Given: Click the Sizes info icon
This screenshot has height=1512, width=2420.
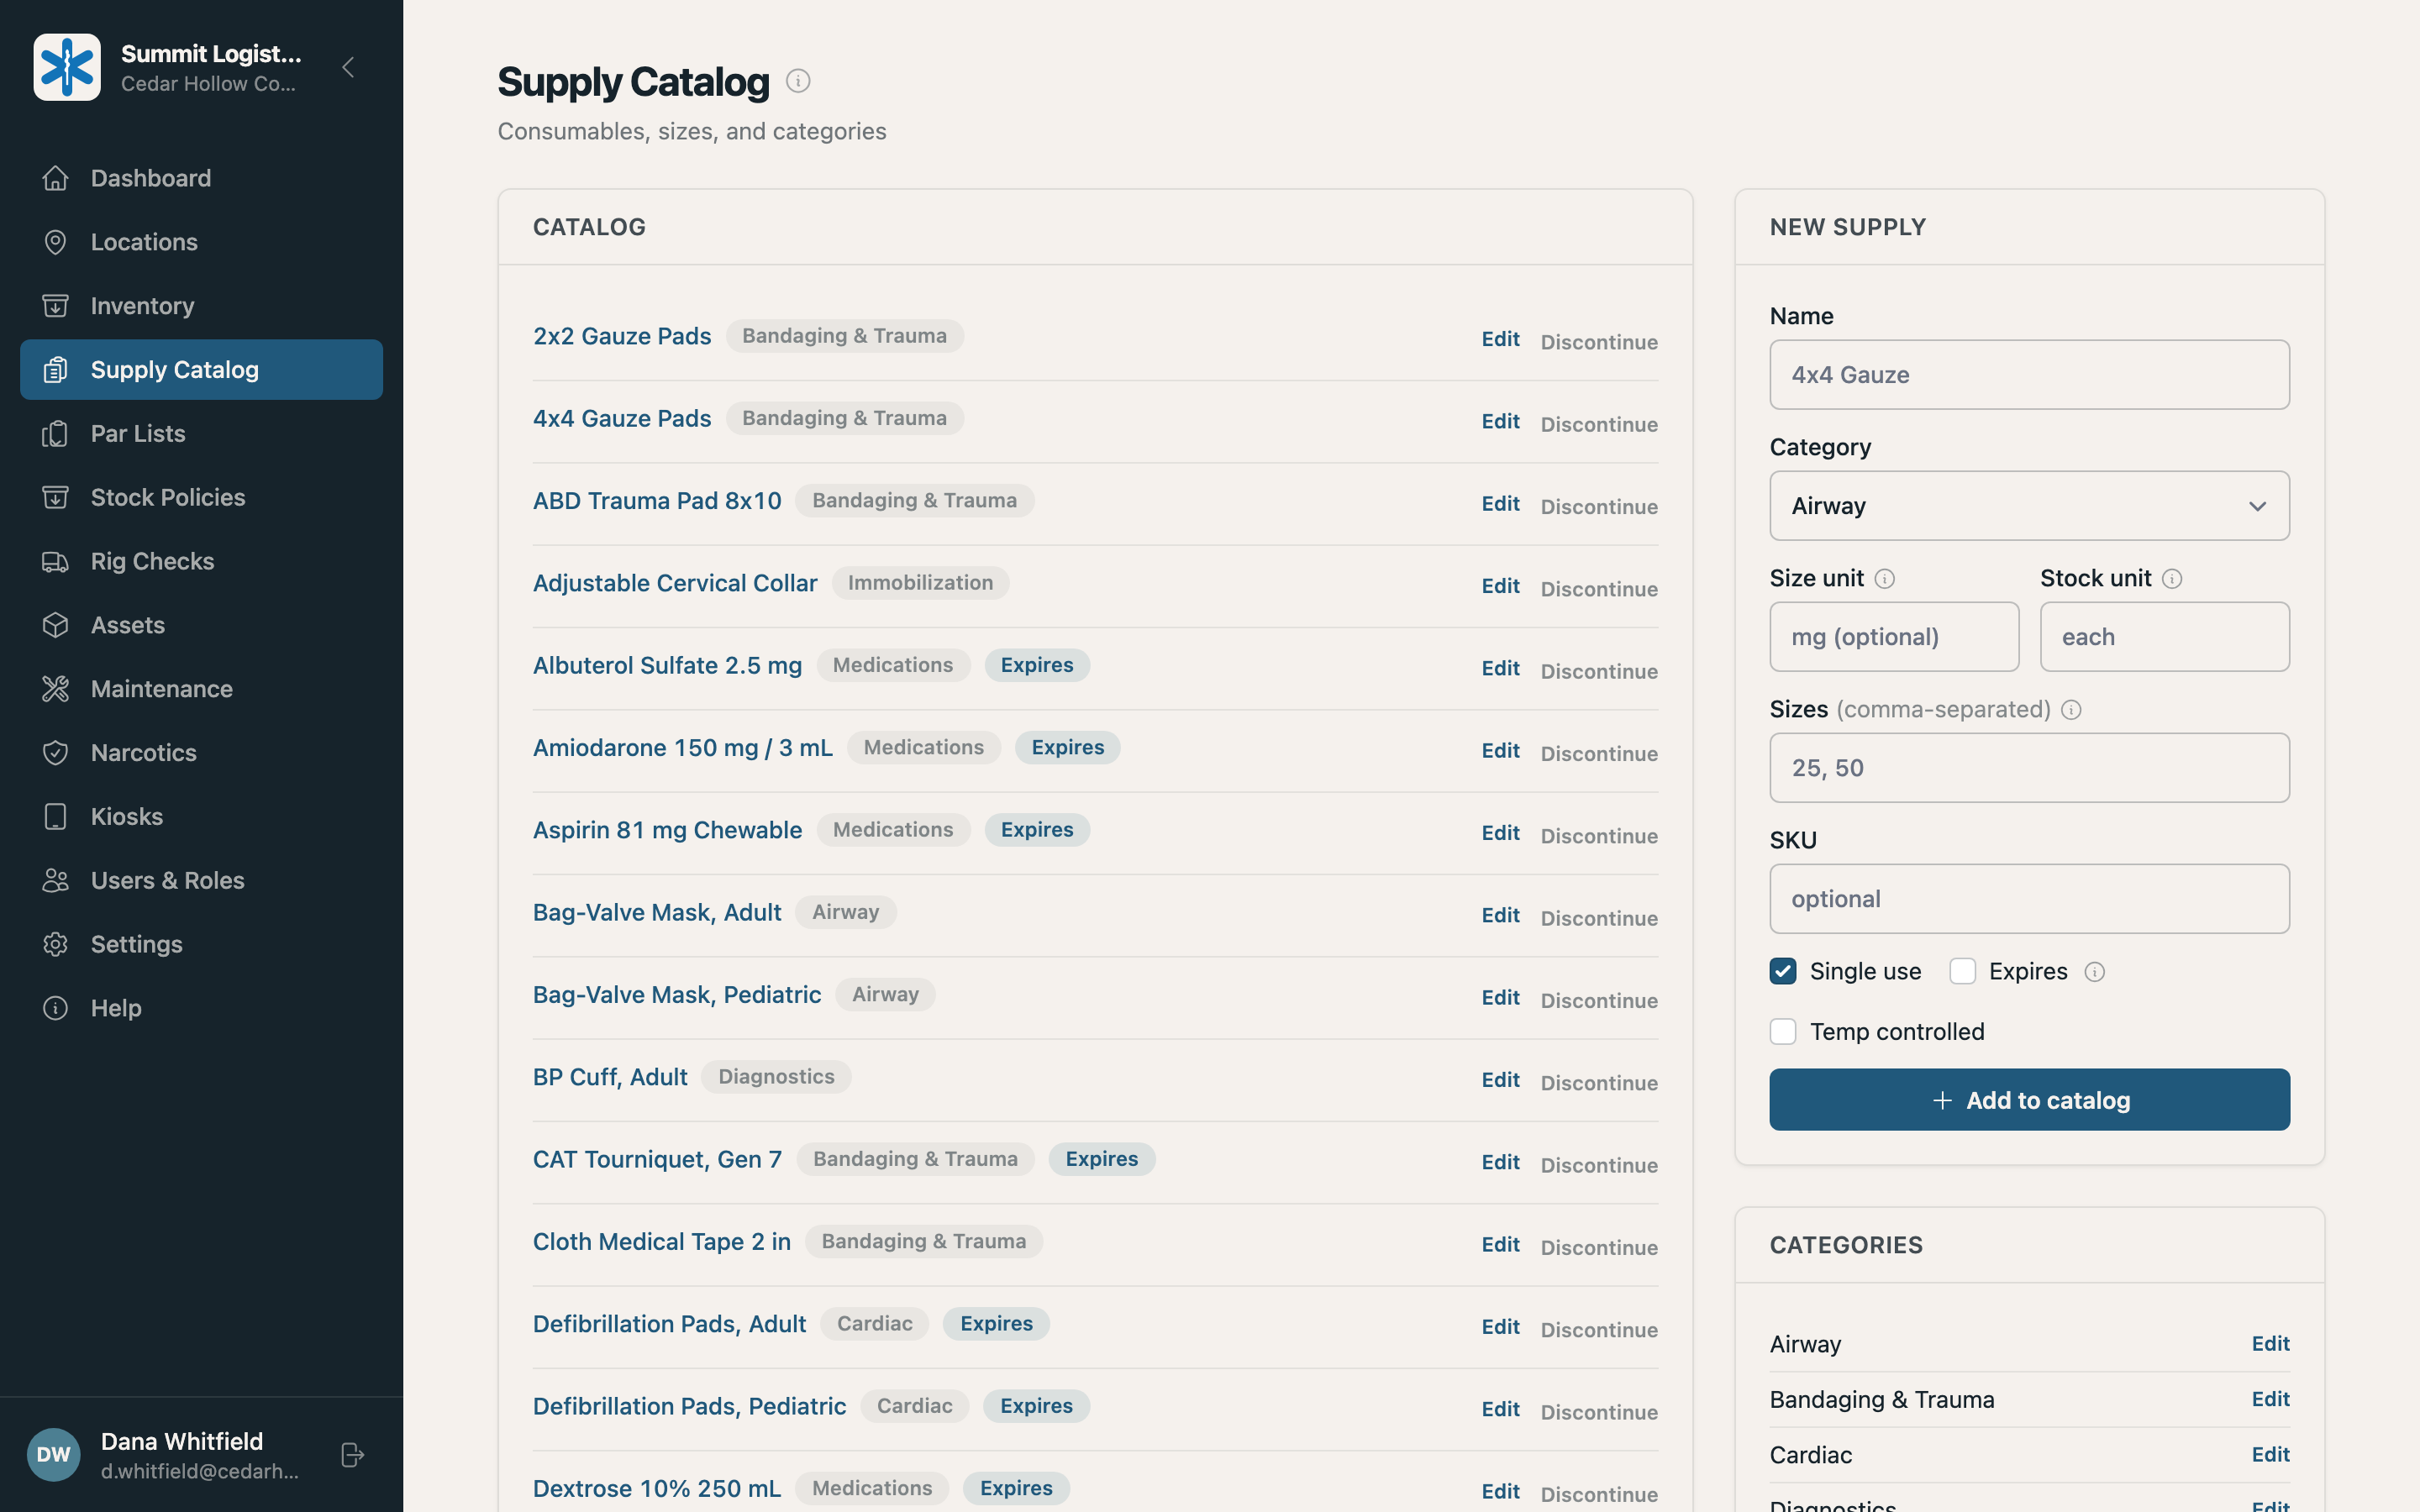Looking at the screenshot, I should click(2072, 710).
